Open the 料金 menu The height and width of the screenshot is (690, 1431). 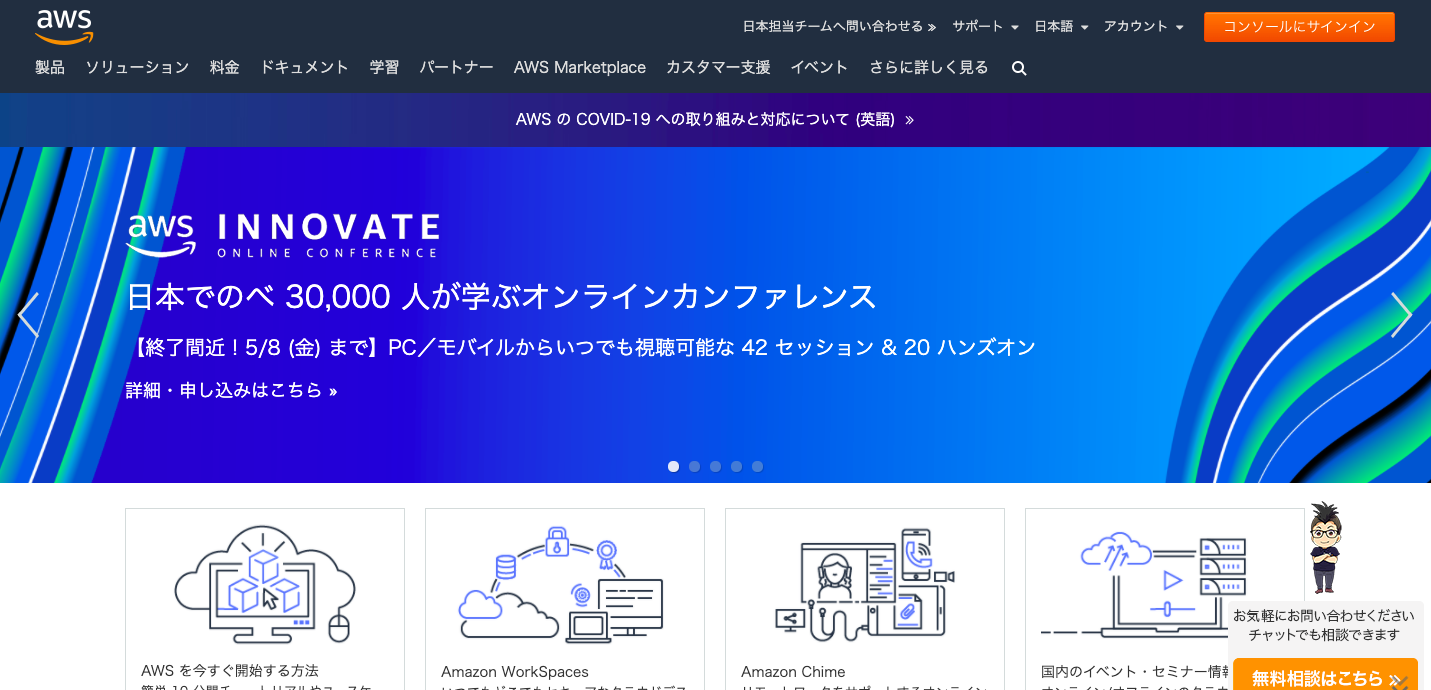[225, 68]
